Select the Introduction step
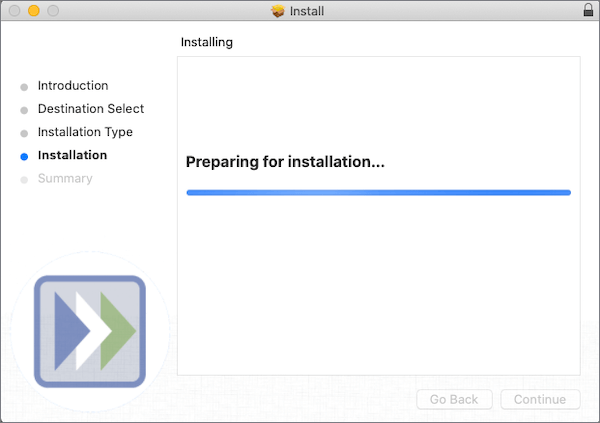600x423 pixels. (73, 85)
